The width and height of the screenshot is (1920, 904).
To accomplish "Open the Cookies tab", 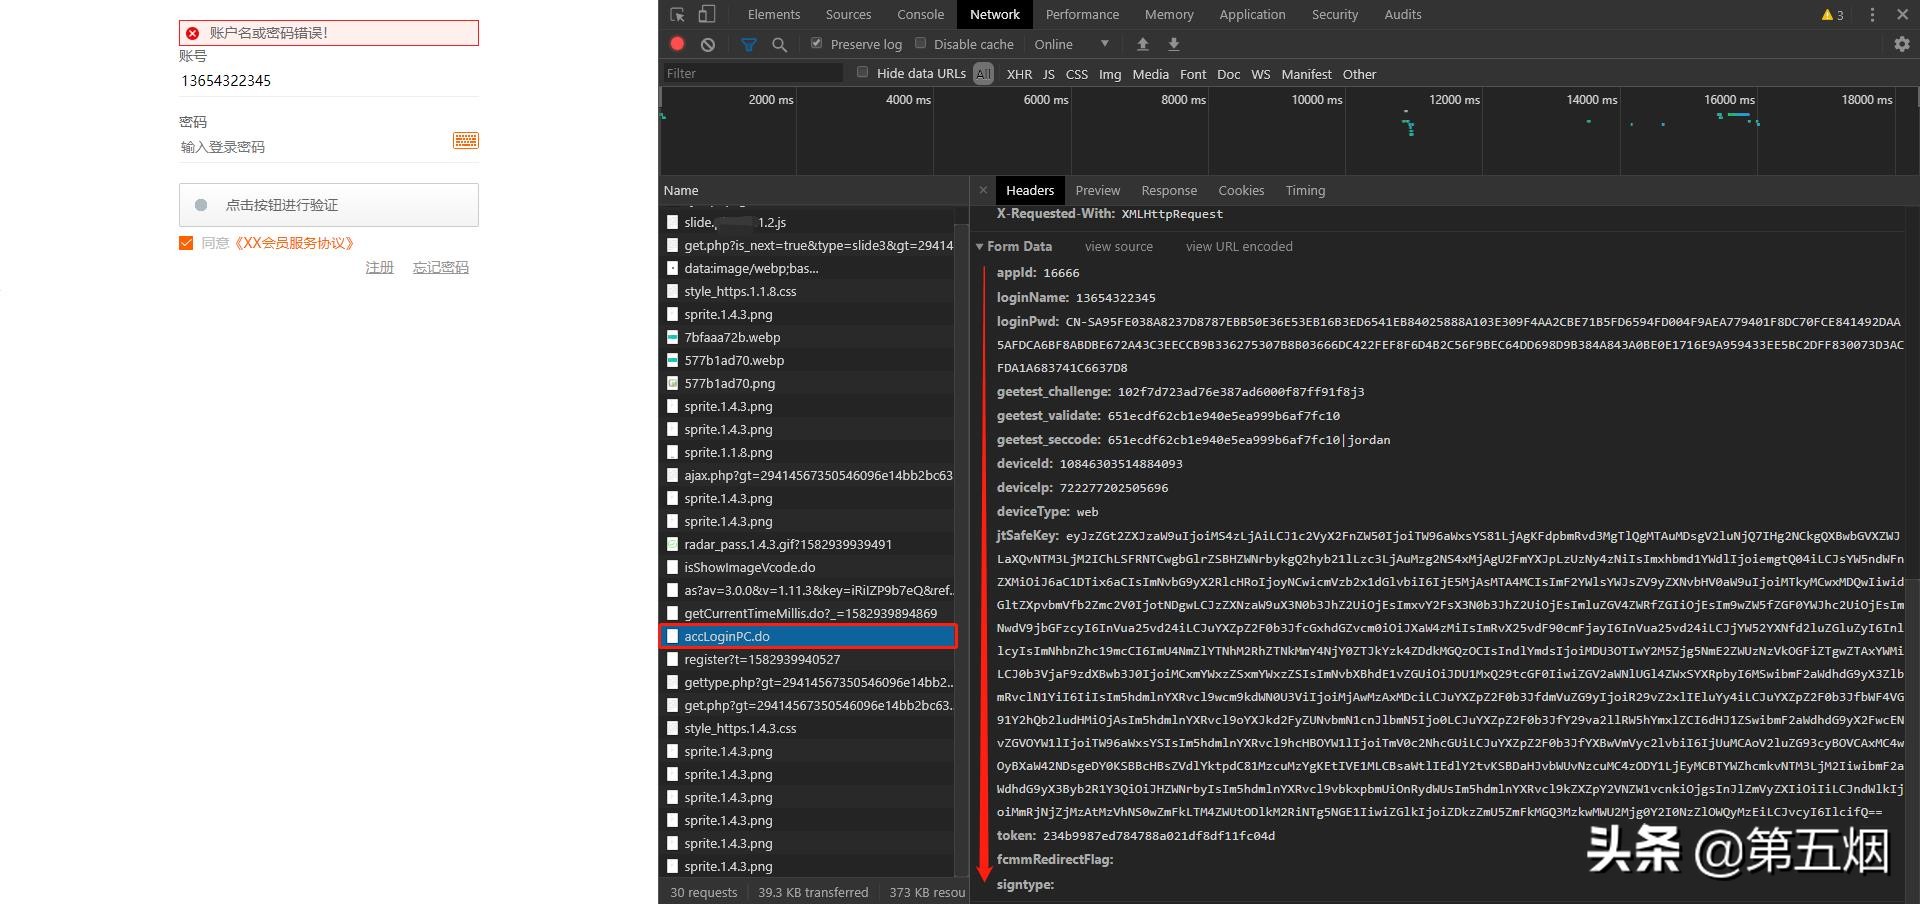I will [x=1241, y=190].
